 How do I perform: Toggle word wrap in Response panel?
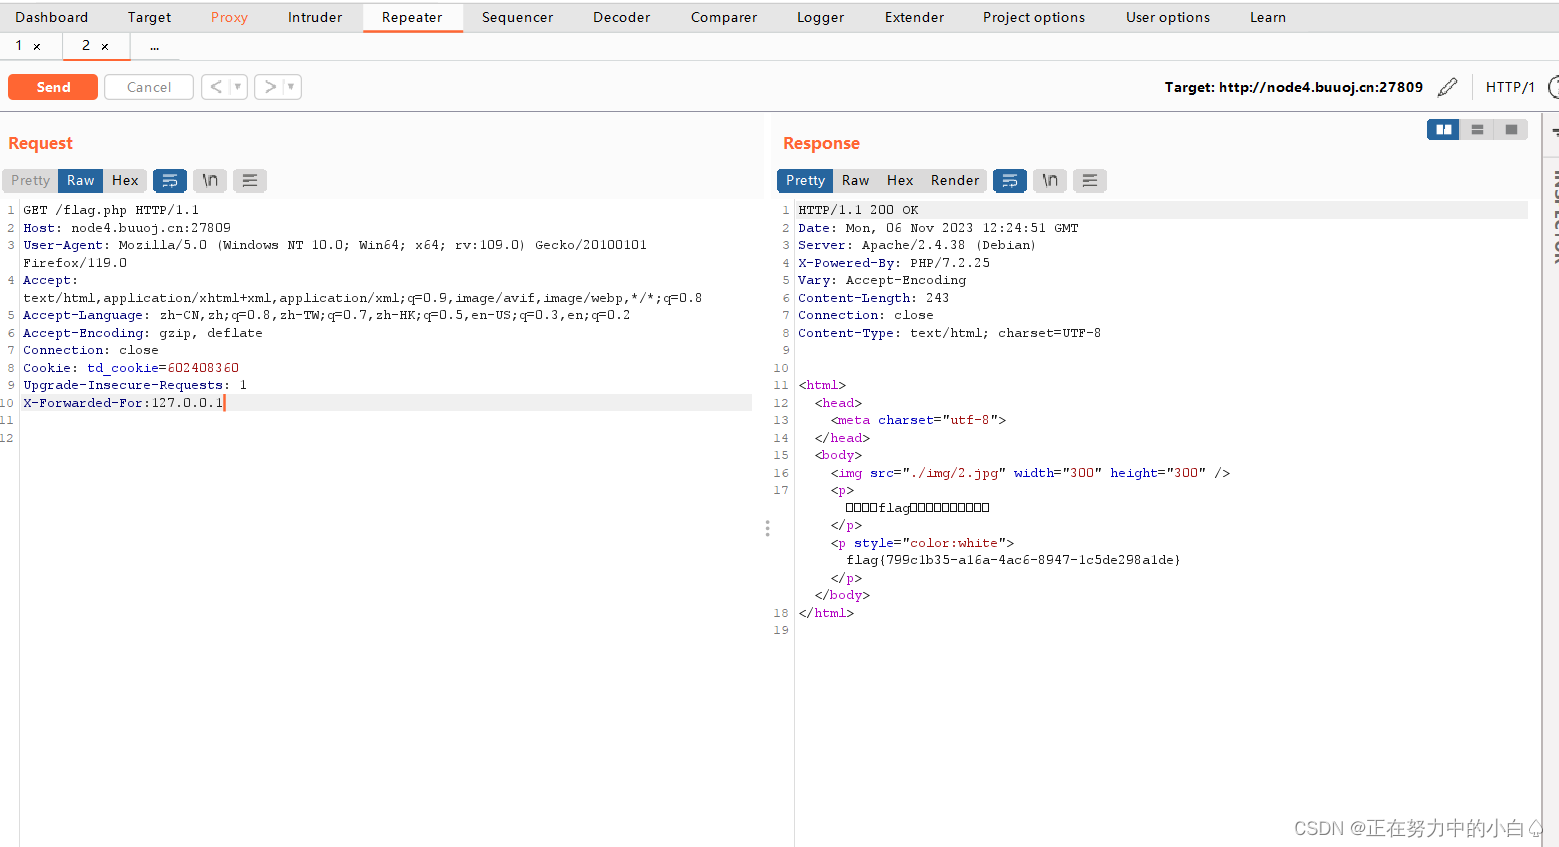coord(1010,180)
